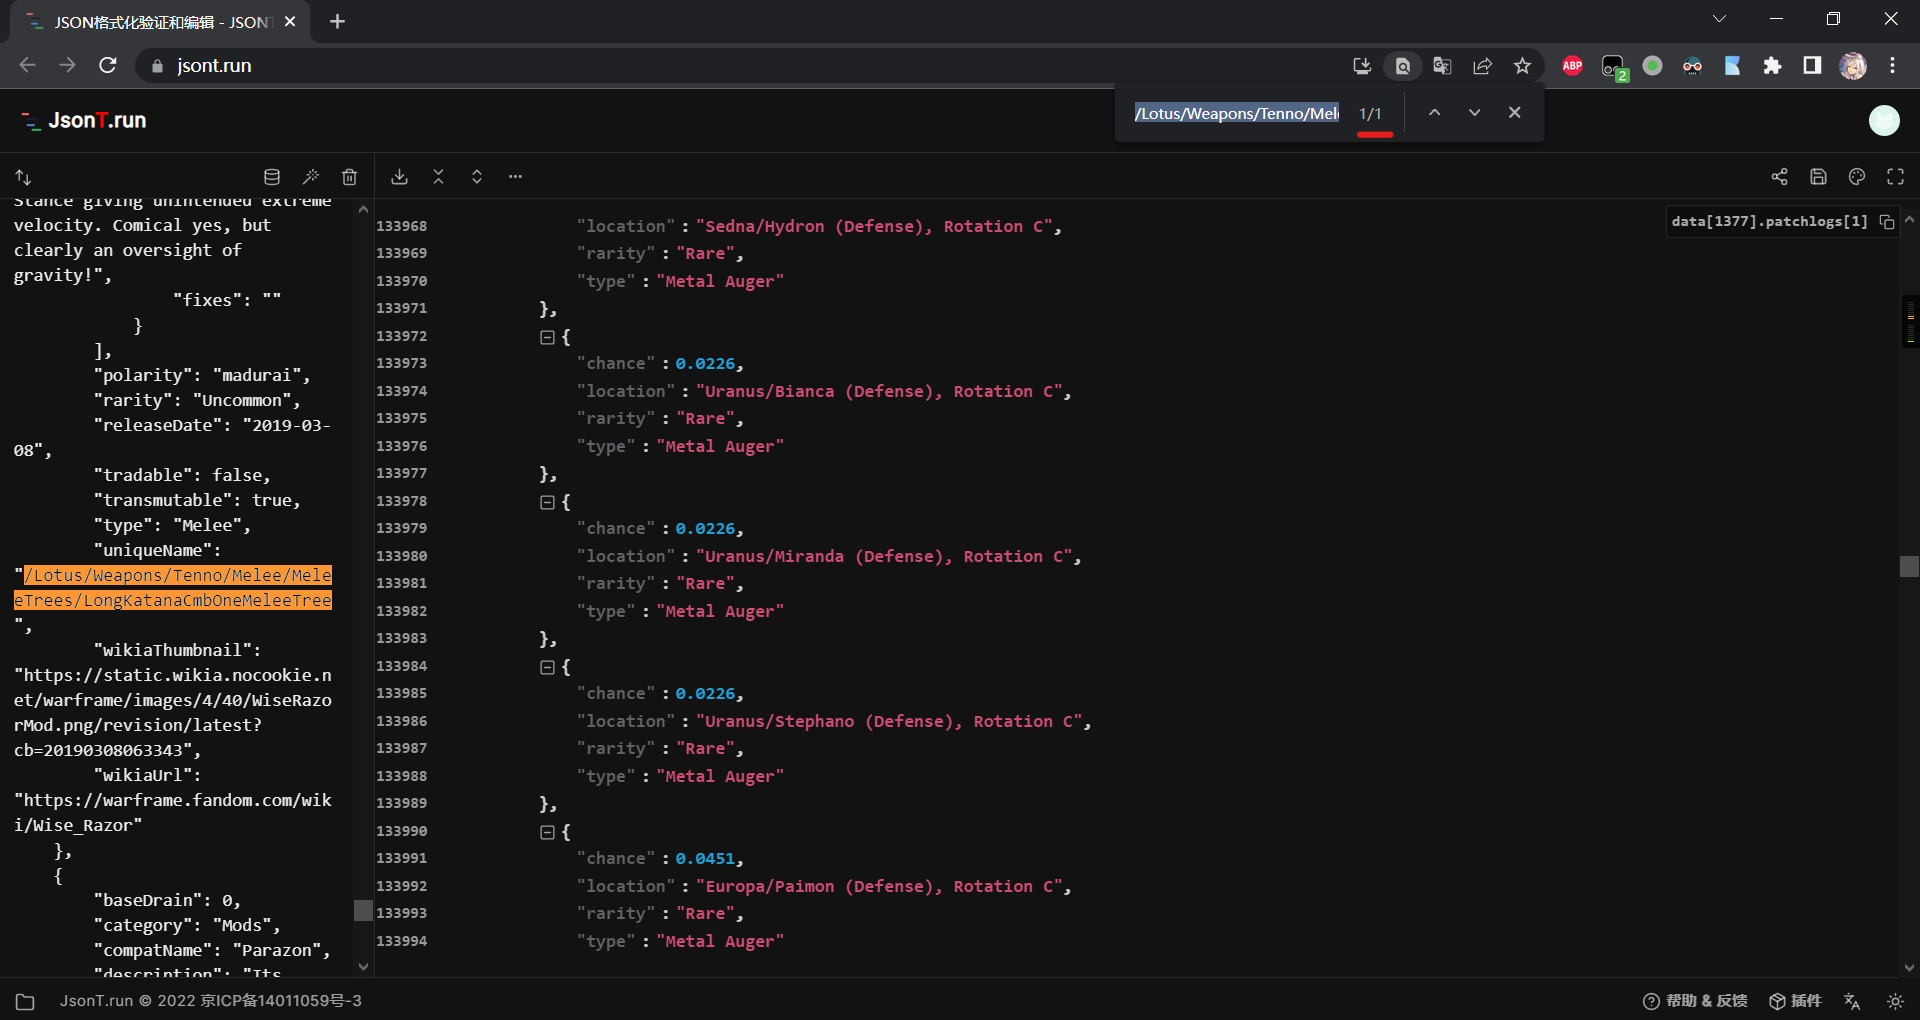Collapse all nodes in the JSON viewer
Screen dimensions: 1920x1020
(438, 177)
